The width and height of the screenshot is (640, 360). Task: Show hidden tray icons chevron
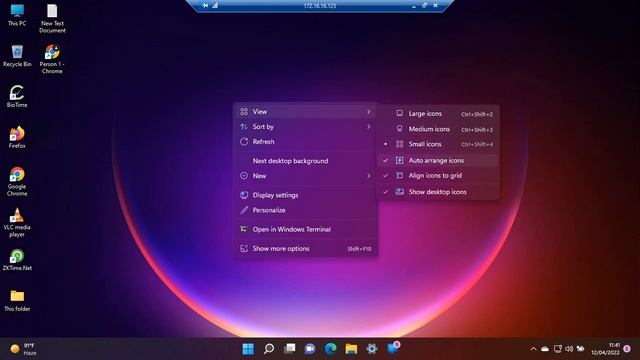[x=533, y=349]
